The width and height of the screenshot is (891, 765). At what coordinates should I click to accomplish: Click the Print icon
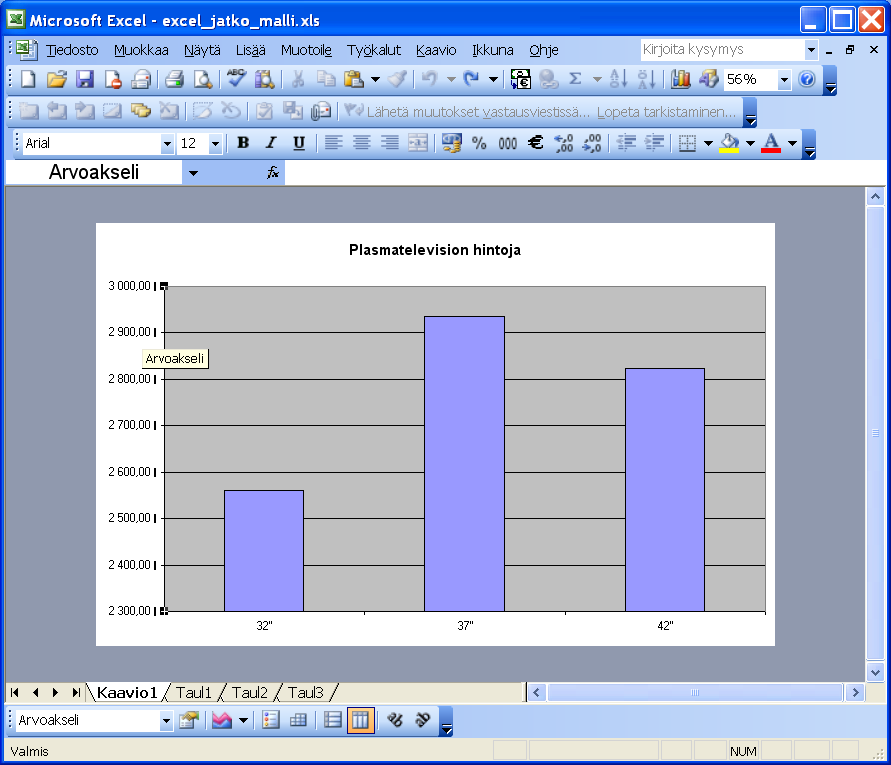click(174, 79)
